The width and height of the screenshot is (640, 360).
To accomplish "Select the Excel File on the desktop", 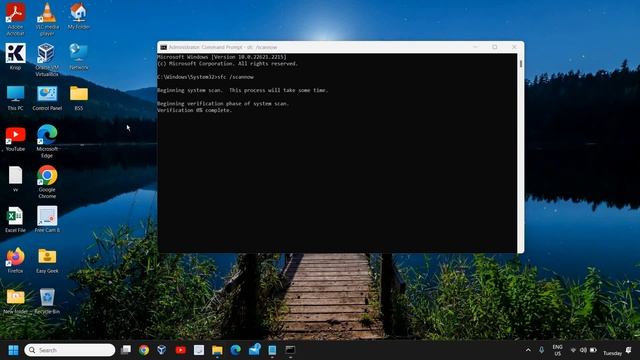I will point(15,220).
